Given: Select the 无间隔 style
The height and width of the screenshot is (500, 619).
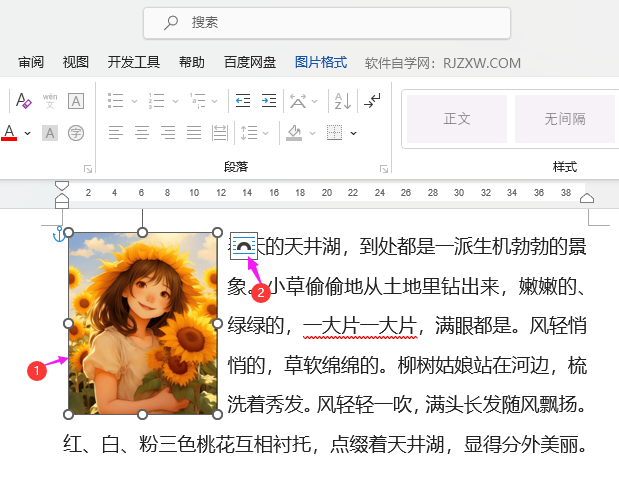Looking at the screenshot, I should (x=565, y=119).
